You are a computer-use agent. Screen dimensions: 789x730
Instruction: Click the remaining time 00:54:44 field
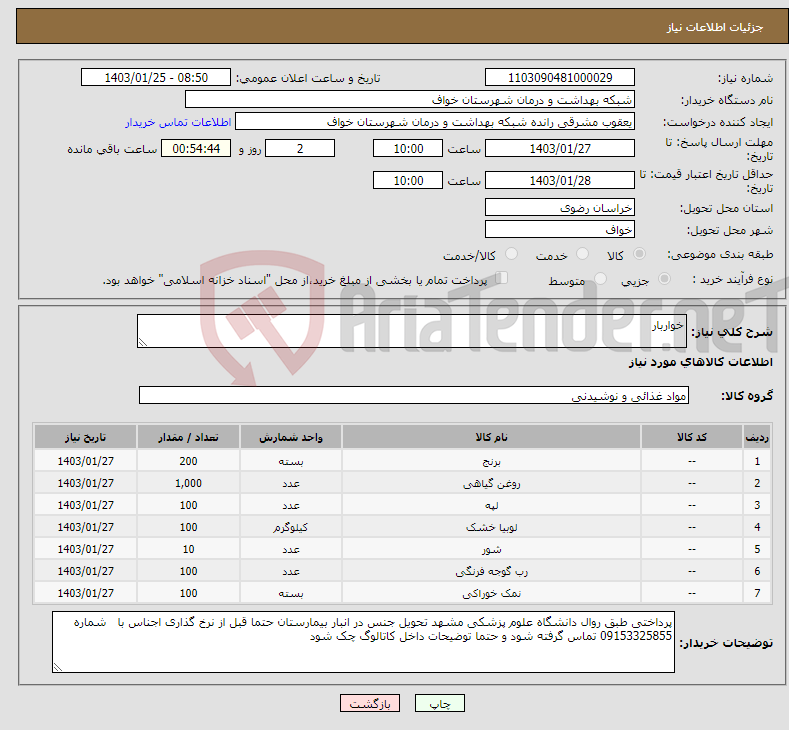point(196,148)
